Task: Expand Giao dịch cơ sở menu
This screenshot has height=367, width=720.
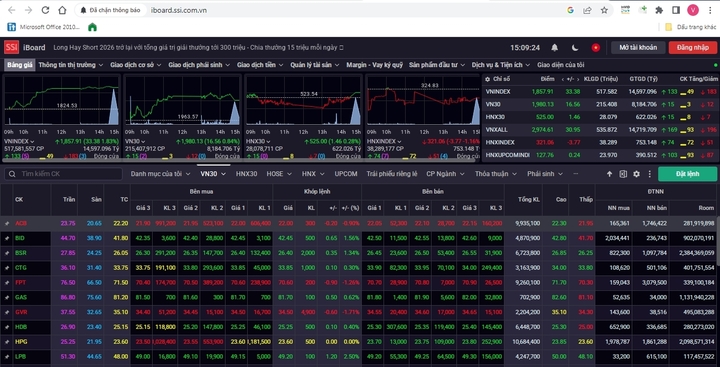Action: coord(136,65)
